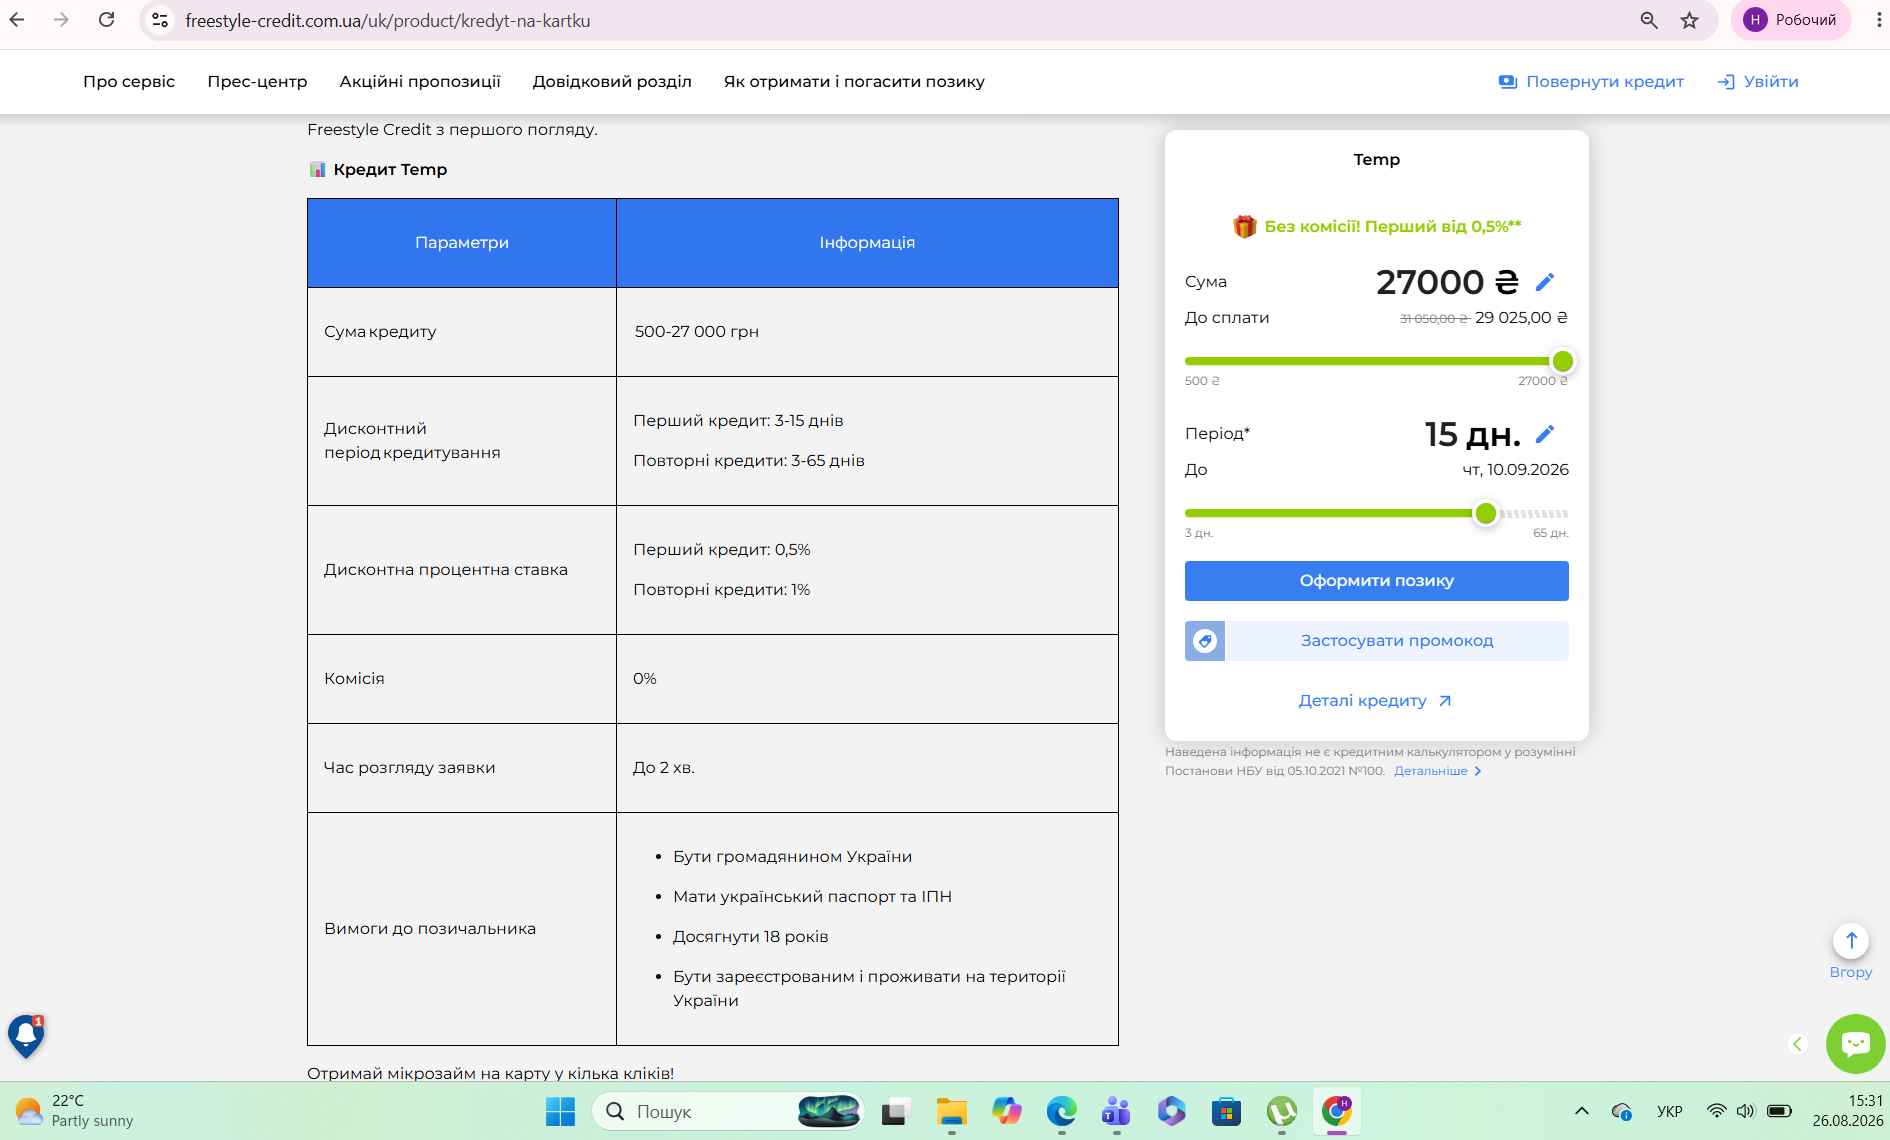This screenshot has height=1140, width=1890.
Task: Open the Детальніше link under calculator
Action: click(x=1438, y=771)
